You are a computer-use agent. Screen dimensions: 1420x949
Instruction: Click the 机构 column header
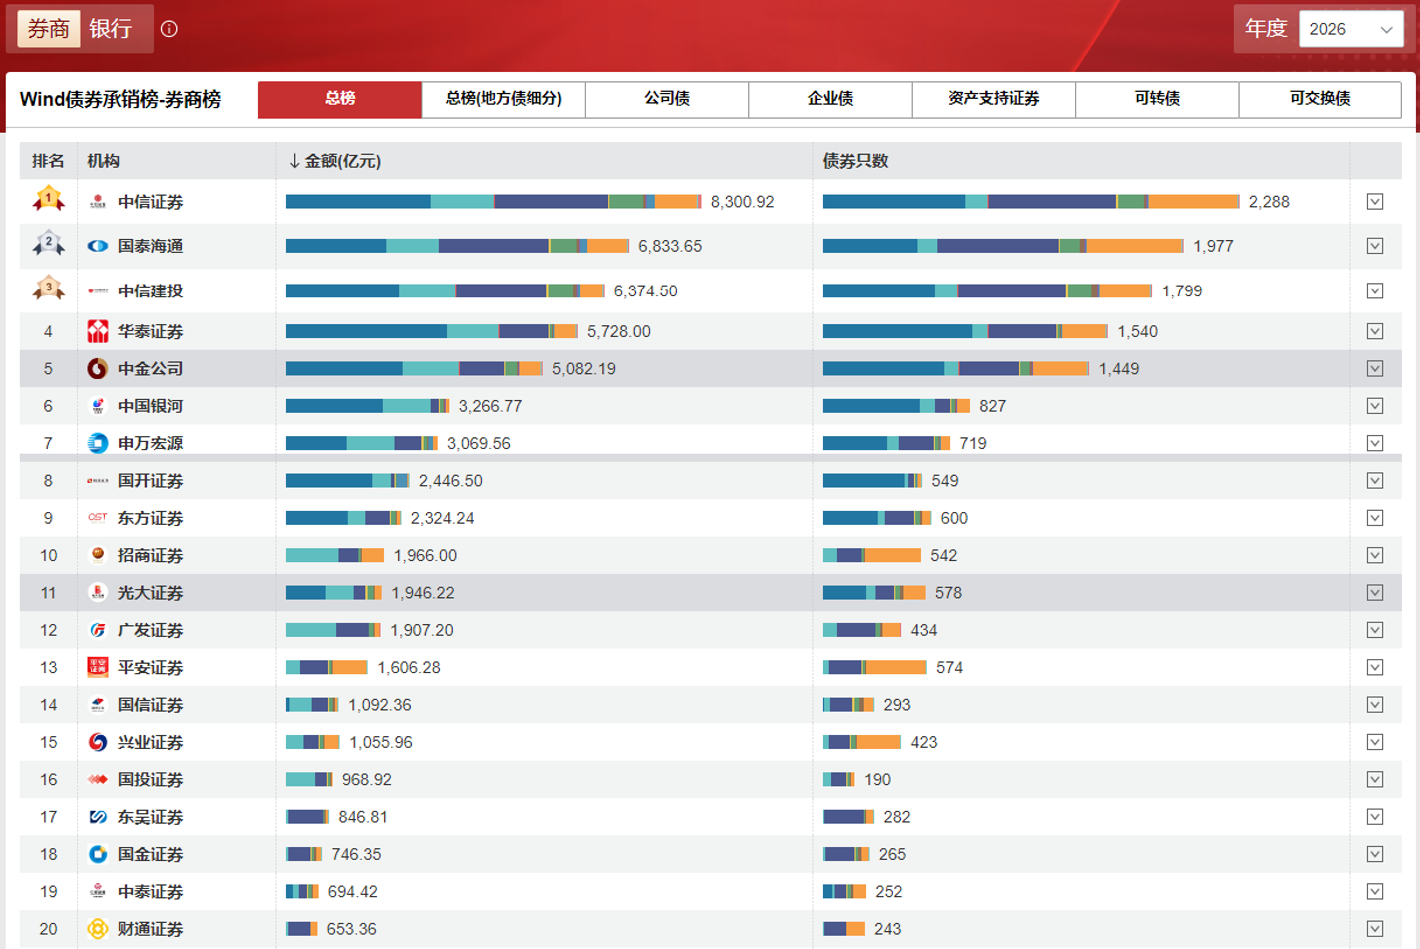103,161
